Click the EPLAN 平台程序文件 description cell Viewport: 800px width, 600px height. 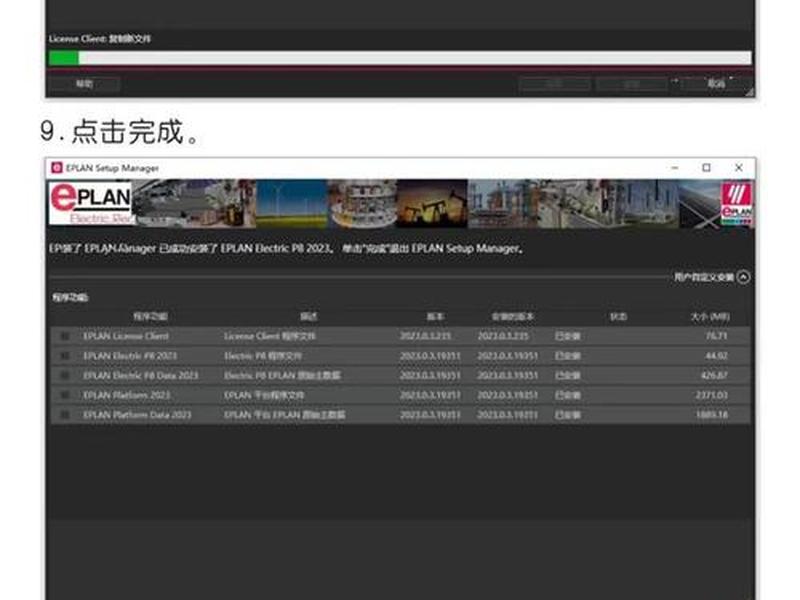(x=264, y=395)
